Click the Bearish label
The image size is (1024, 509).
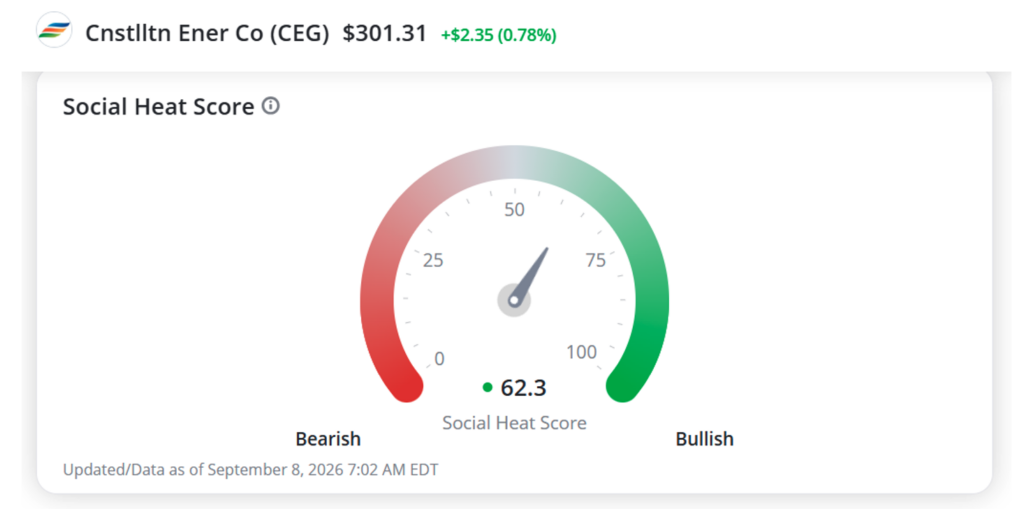tap(328, 438)
